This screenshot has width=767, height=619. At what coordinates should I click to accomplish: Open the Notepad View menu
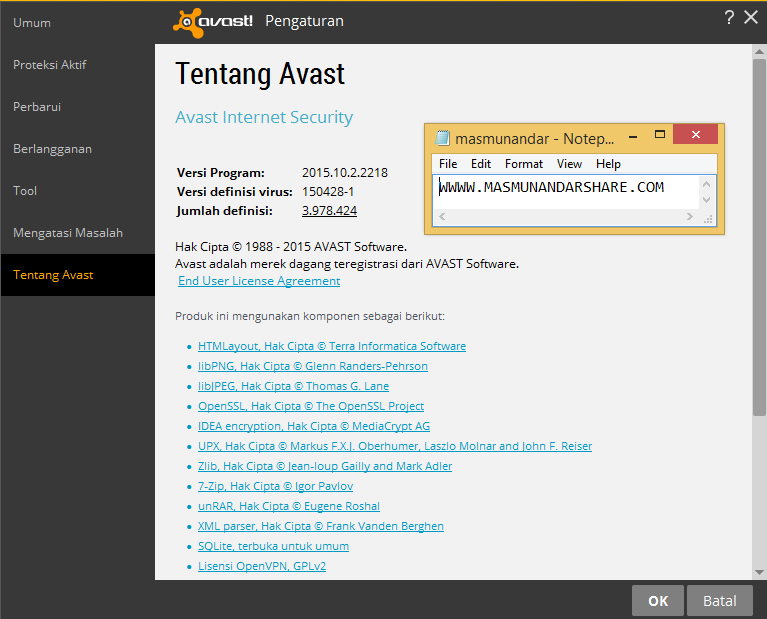[x=569, y=164]
